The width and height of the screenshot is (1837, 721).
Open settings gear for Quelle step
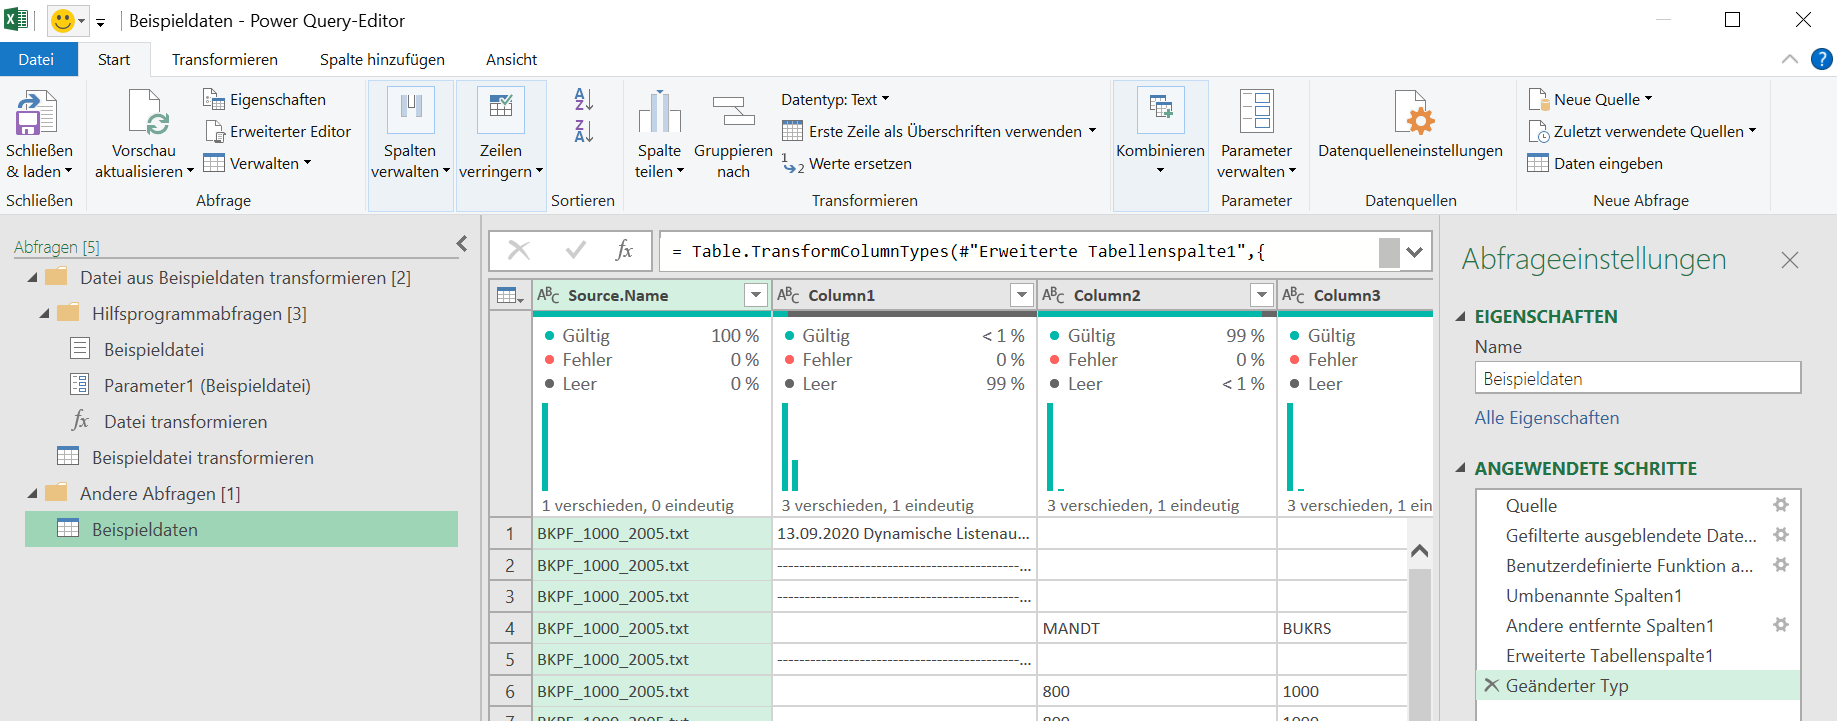1781,505
